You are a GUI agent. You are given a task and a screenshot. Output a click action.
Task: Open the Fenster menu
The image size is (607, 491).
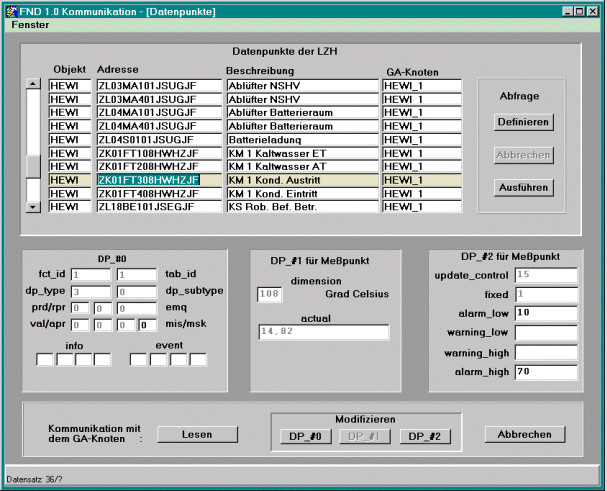click(x=30, y=25)
